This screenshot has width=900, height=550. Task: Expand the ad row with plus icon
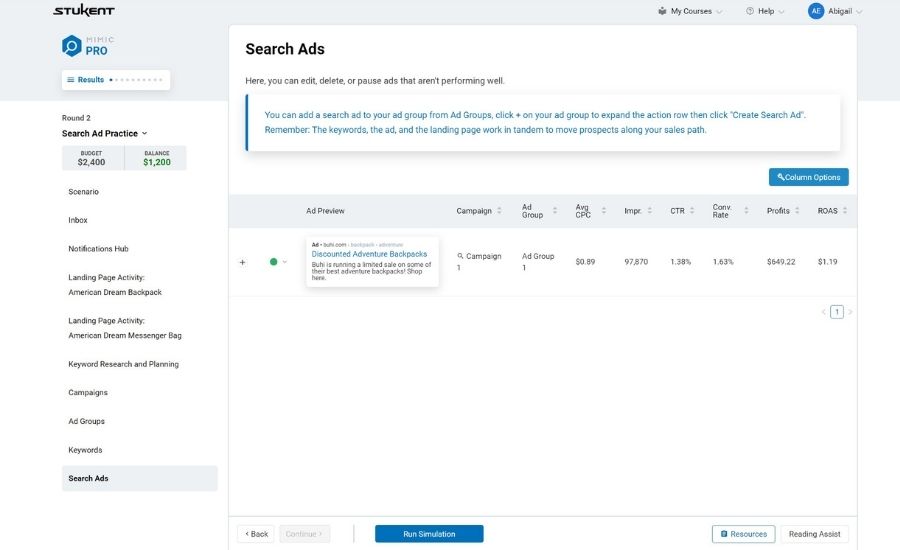click(242, 262)
